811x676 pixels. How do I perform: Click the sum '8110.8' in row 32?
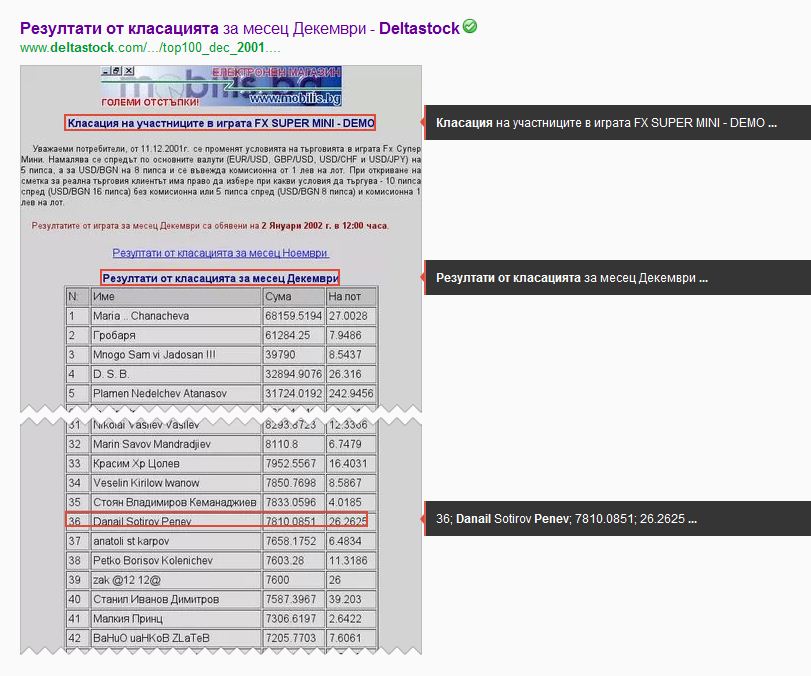point(282,444)
